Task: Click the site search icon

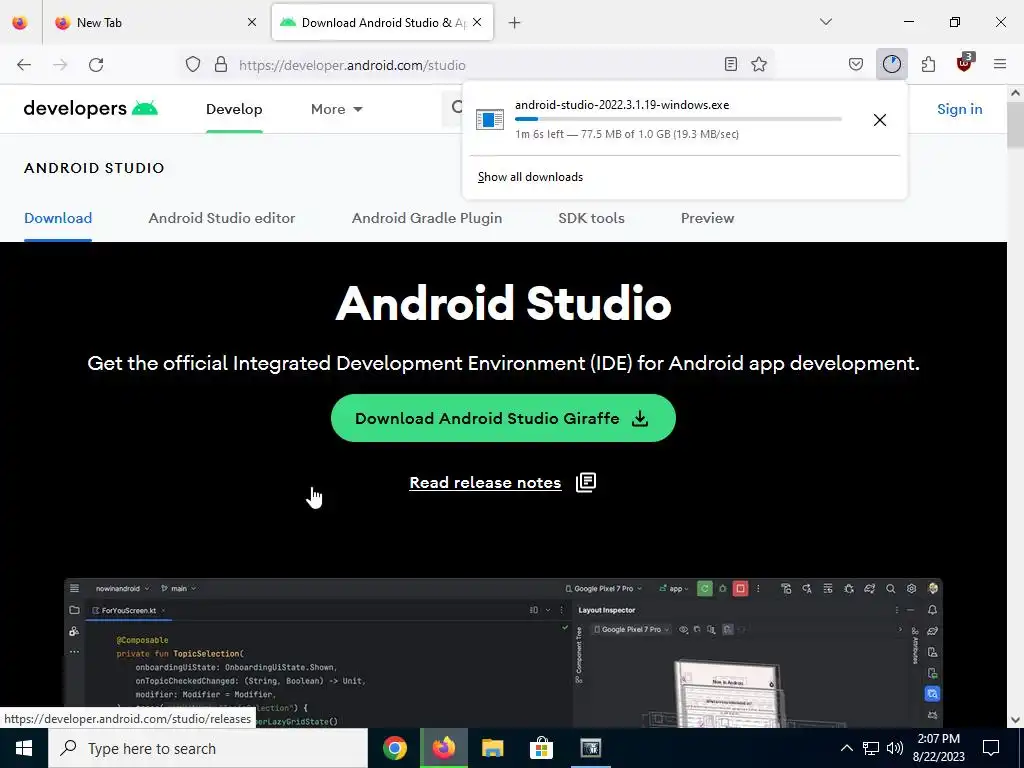Action: (x=456, y=107)
